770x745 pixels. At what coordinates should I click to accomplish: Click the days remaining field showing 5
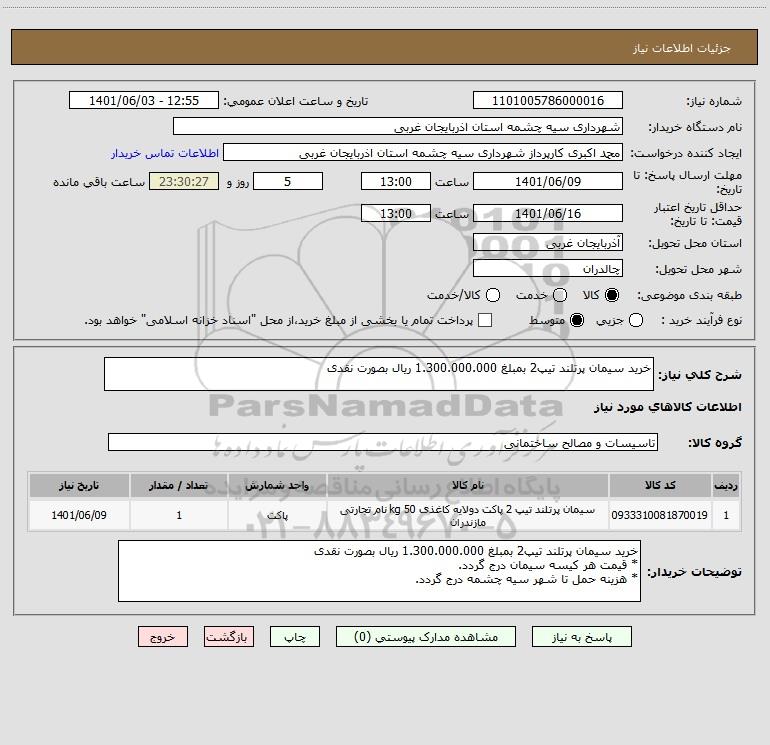point(288,181)
